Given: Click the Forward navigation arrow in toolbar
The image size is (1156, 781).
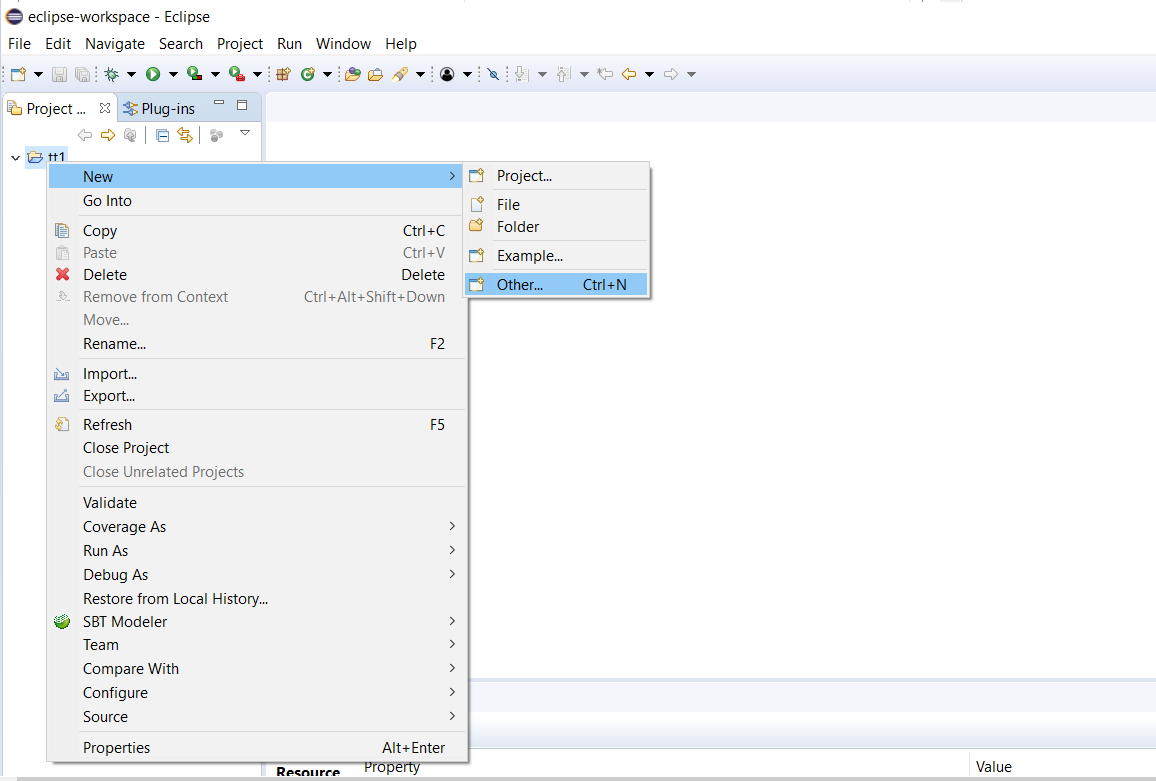Looking at the screenshot, I should (671, 74).
